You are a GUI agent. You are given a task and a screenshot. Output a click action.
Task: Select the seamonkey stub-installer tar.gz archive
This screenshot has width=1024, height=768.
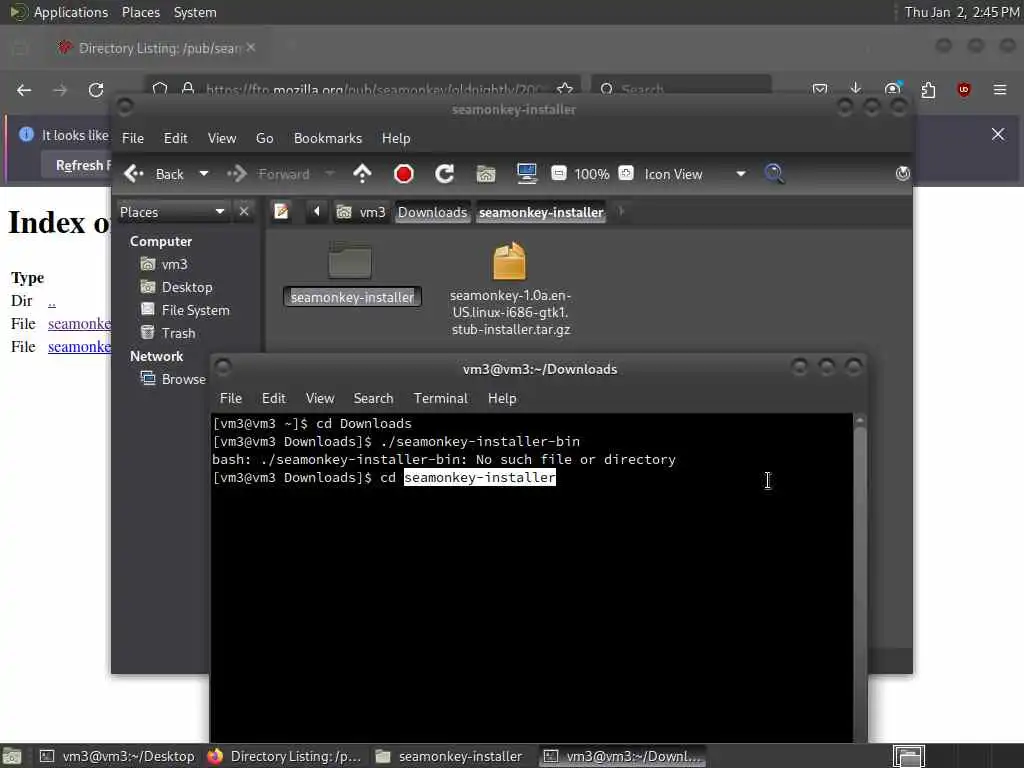510,289
